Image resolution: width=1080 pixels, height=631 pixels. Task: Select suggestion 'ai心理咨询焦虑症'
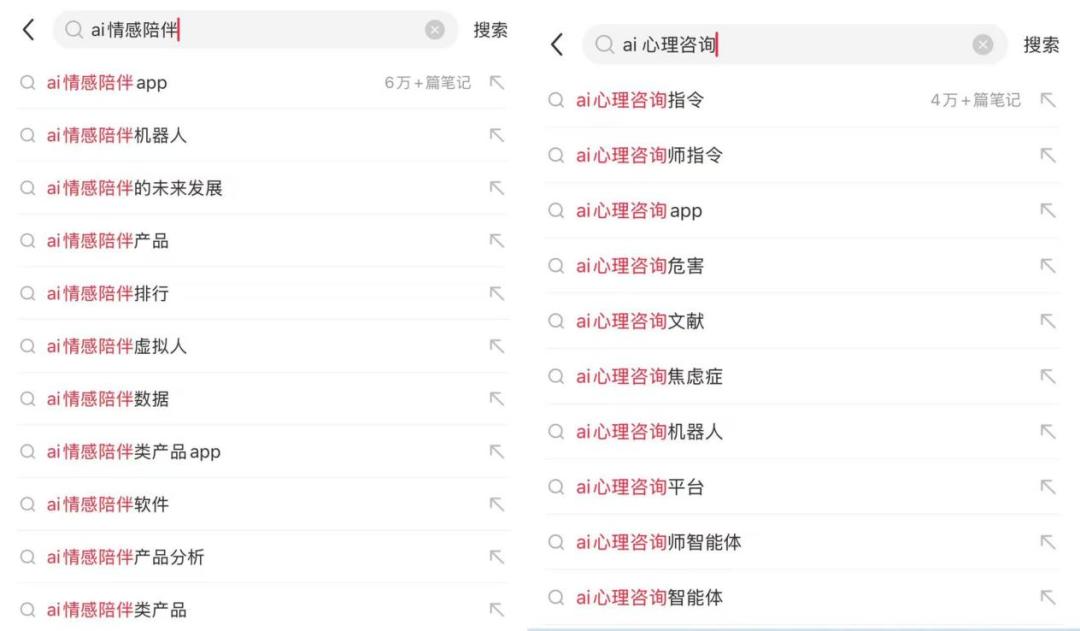point(648,377)
